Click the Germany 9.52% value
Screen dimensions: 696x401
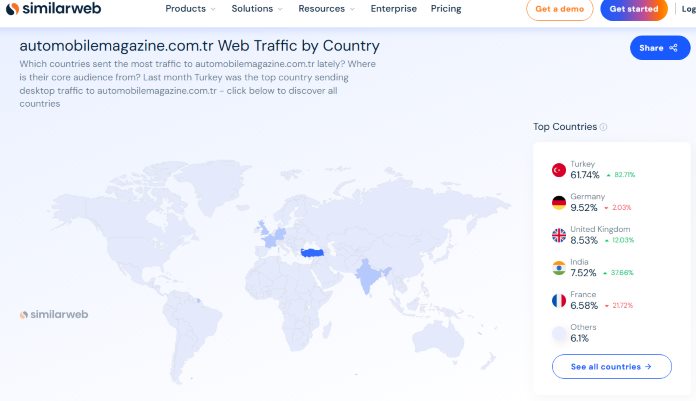pyautogui.click(x=584, y=208)
